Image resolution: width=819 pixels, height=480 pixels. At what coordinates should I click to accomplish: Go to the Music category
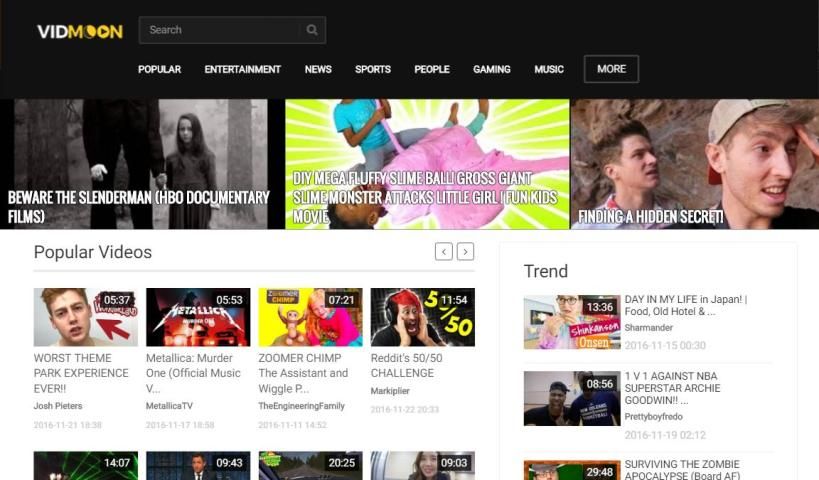pos(549,70)
